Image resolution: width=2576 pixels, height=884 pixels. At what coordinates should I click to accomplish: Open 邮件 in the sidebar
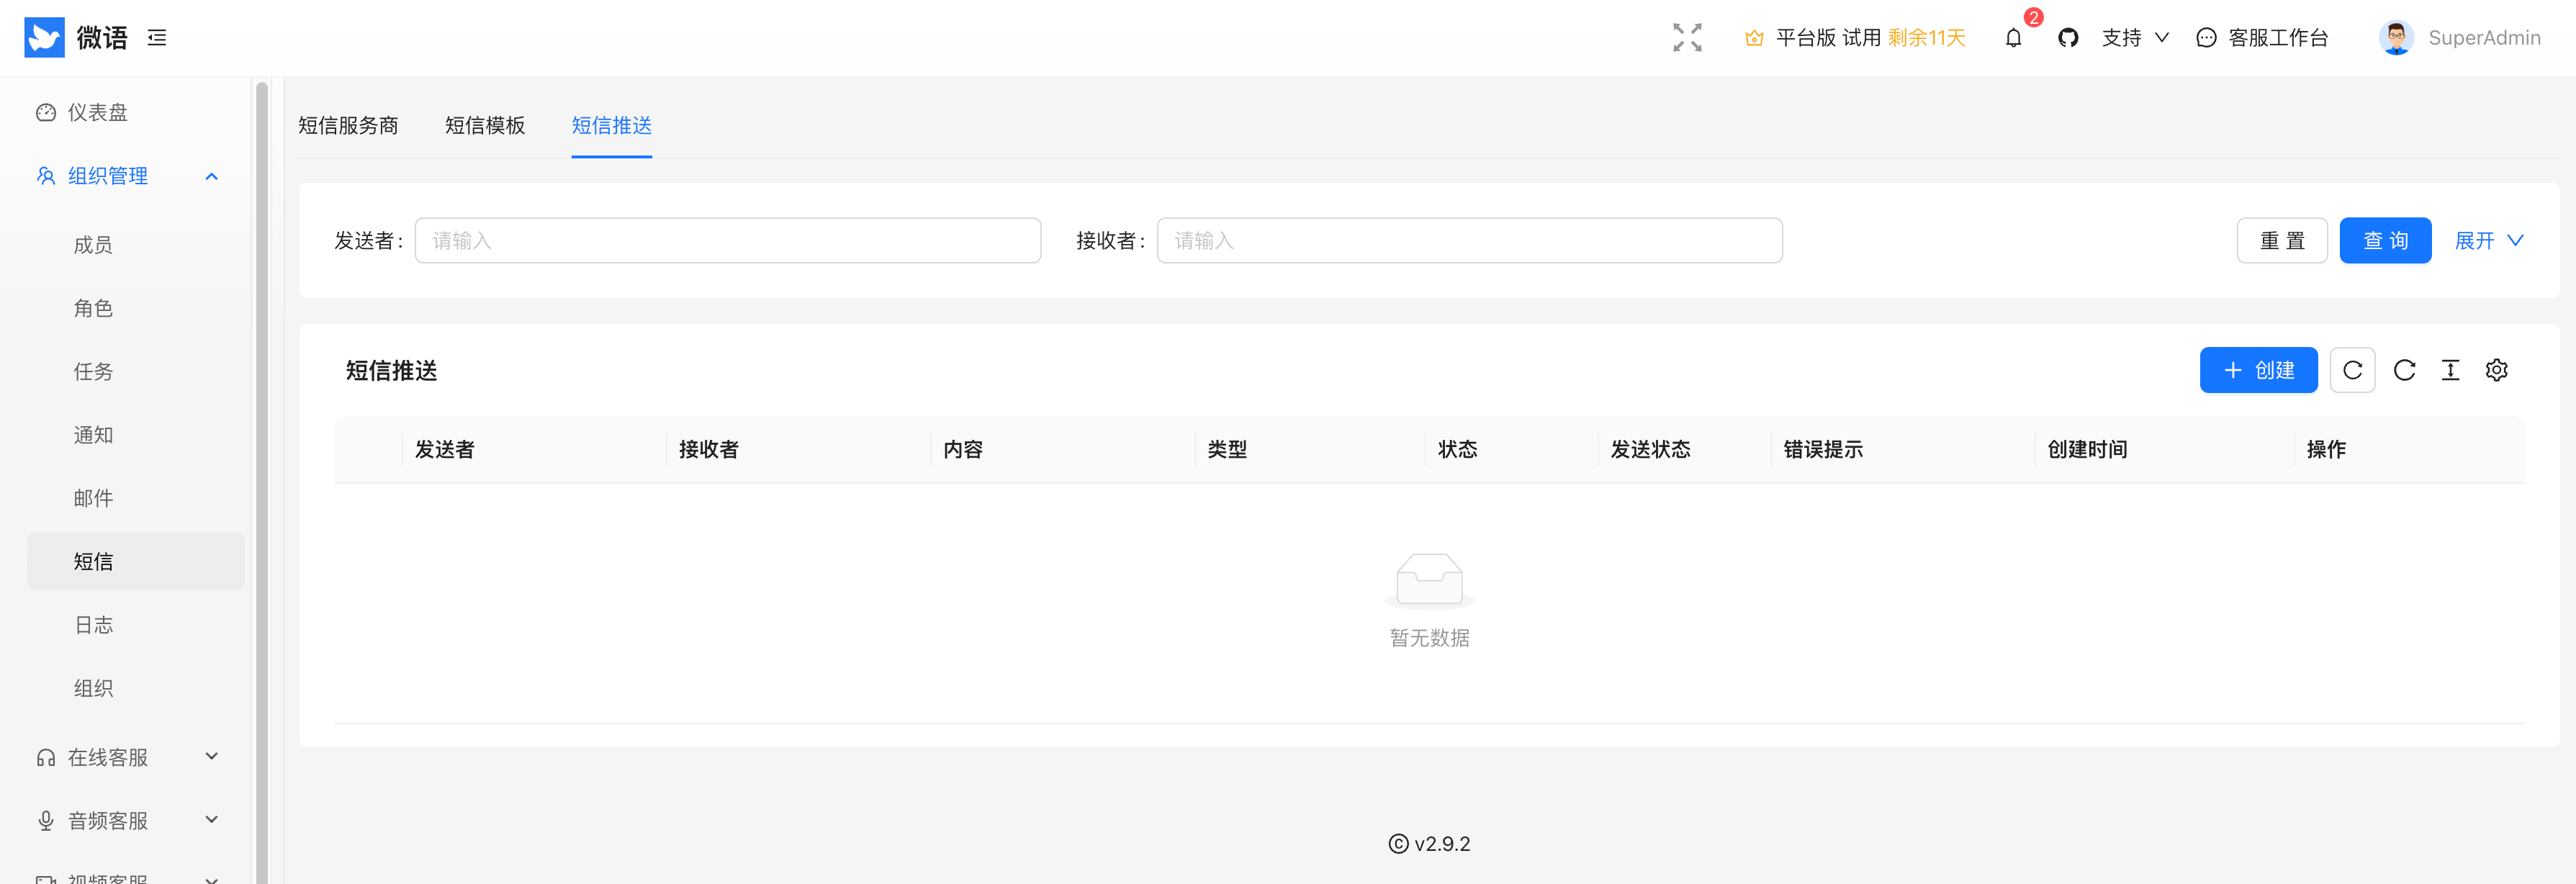(136, 498)
